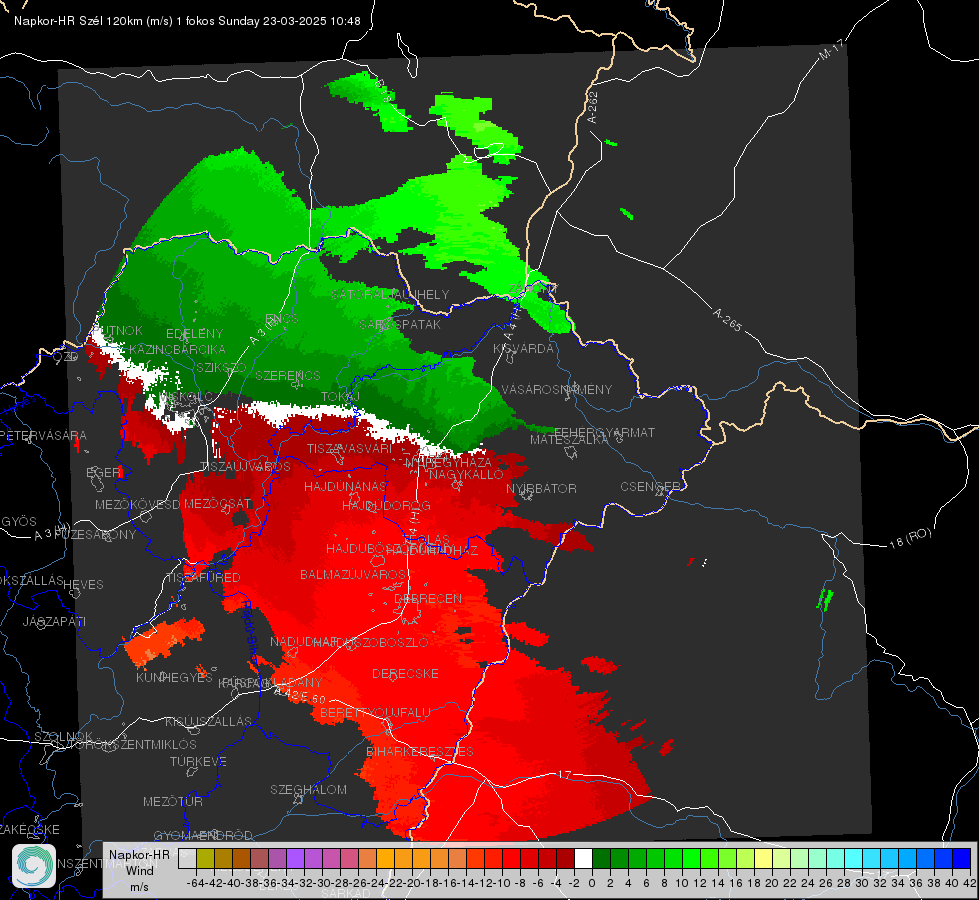
Task: Click the KUNHEGYES city label
Action: click(x=174, y=678)
